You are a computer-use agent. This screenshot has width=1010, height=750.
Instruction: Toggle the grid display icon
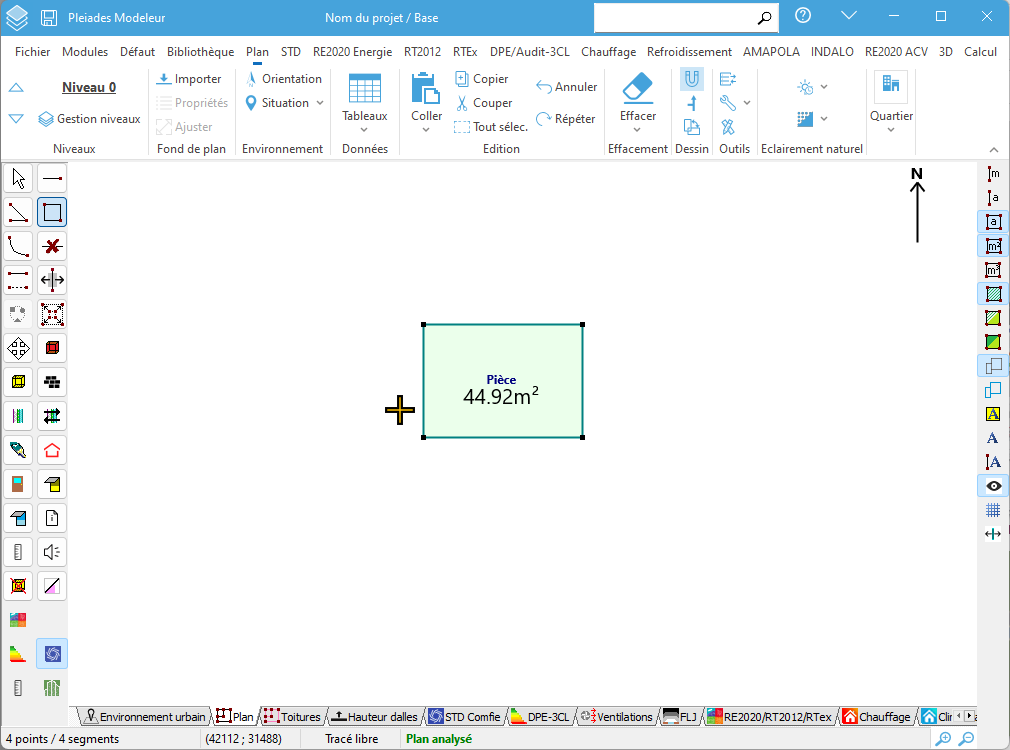click(x=993, y=510)
